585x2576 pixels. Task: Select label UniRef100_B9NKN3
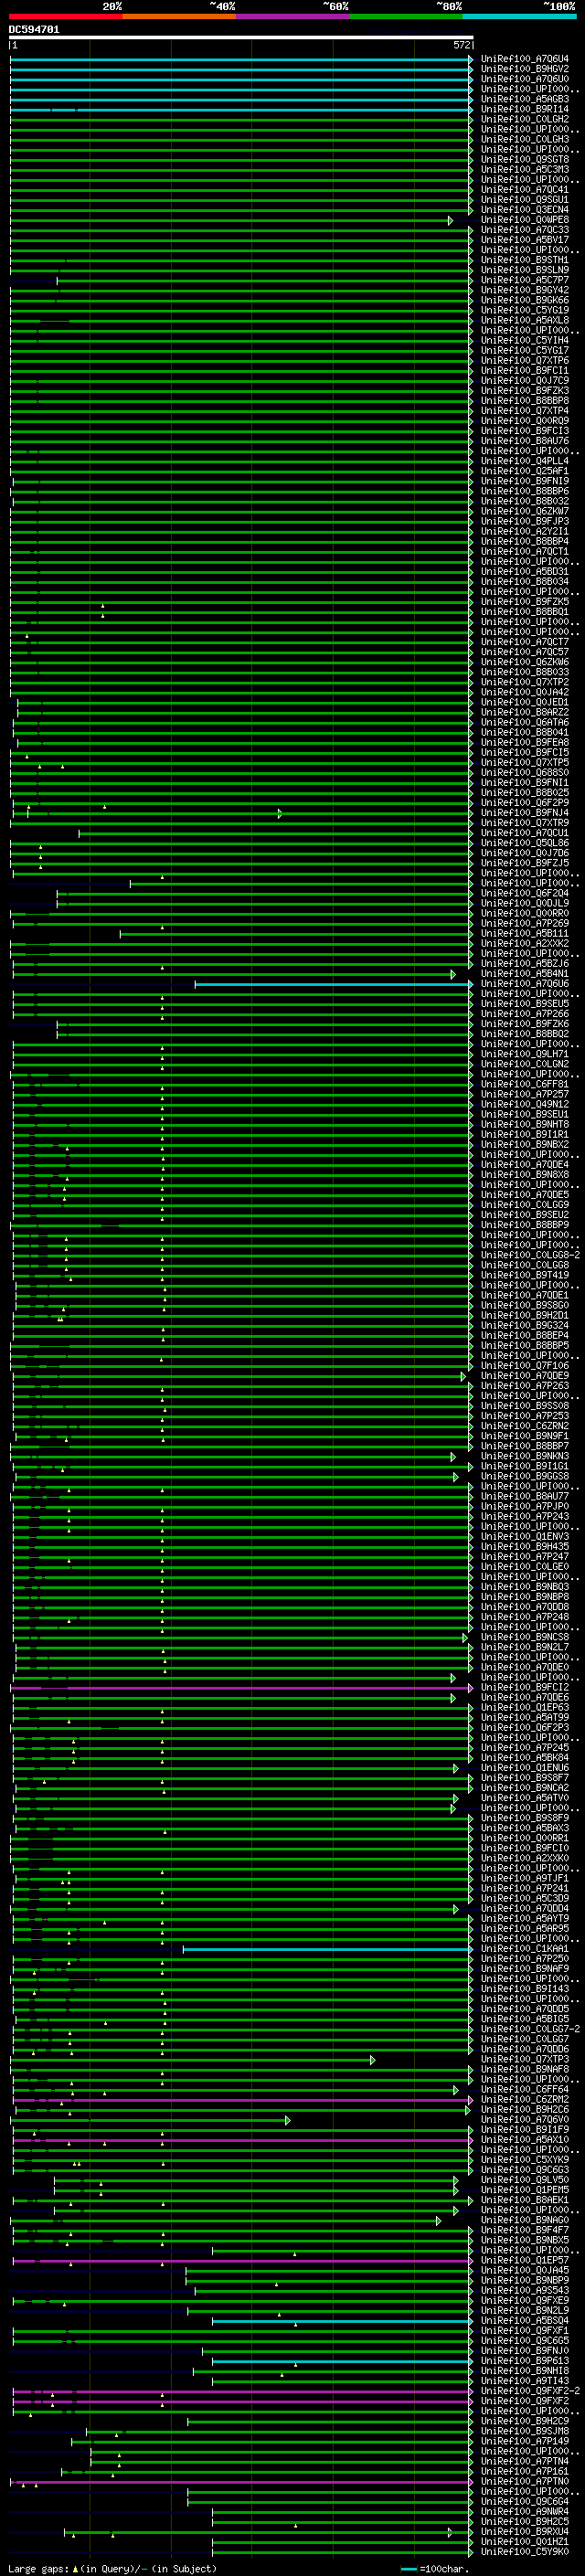[x=525, y=1456]
